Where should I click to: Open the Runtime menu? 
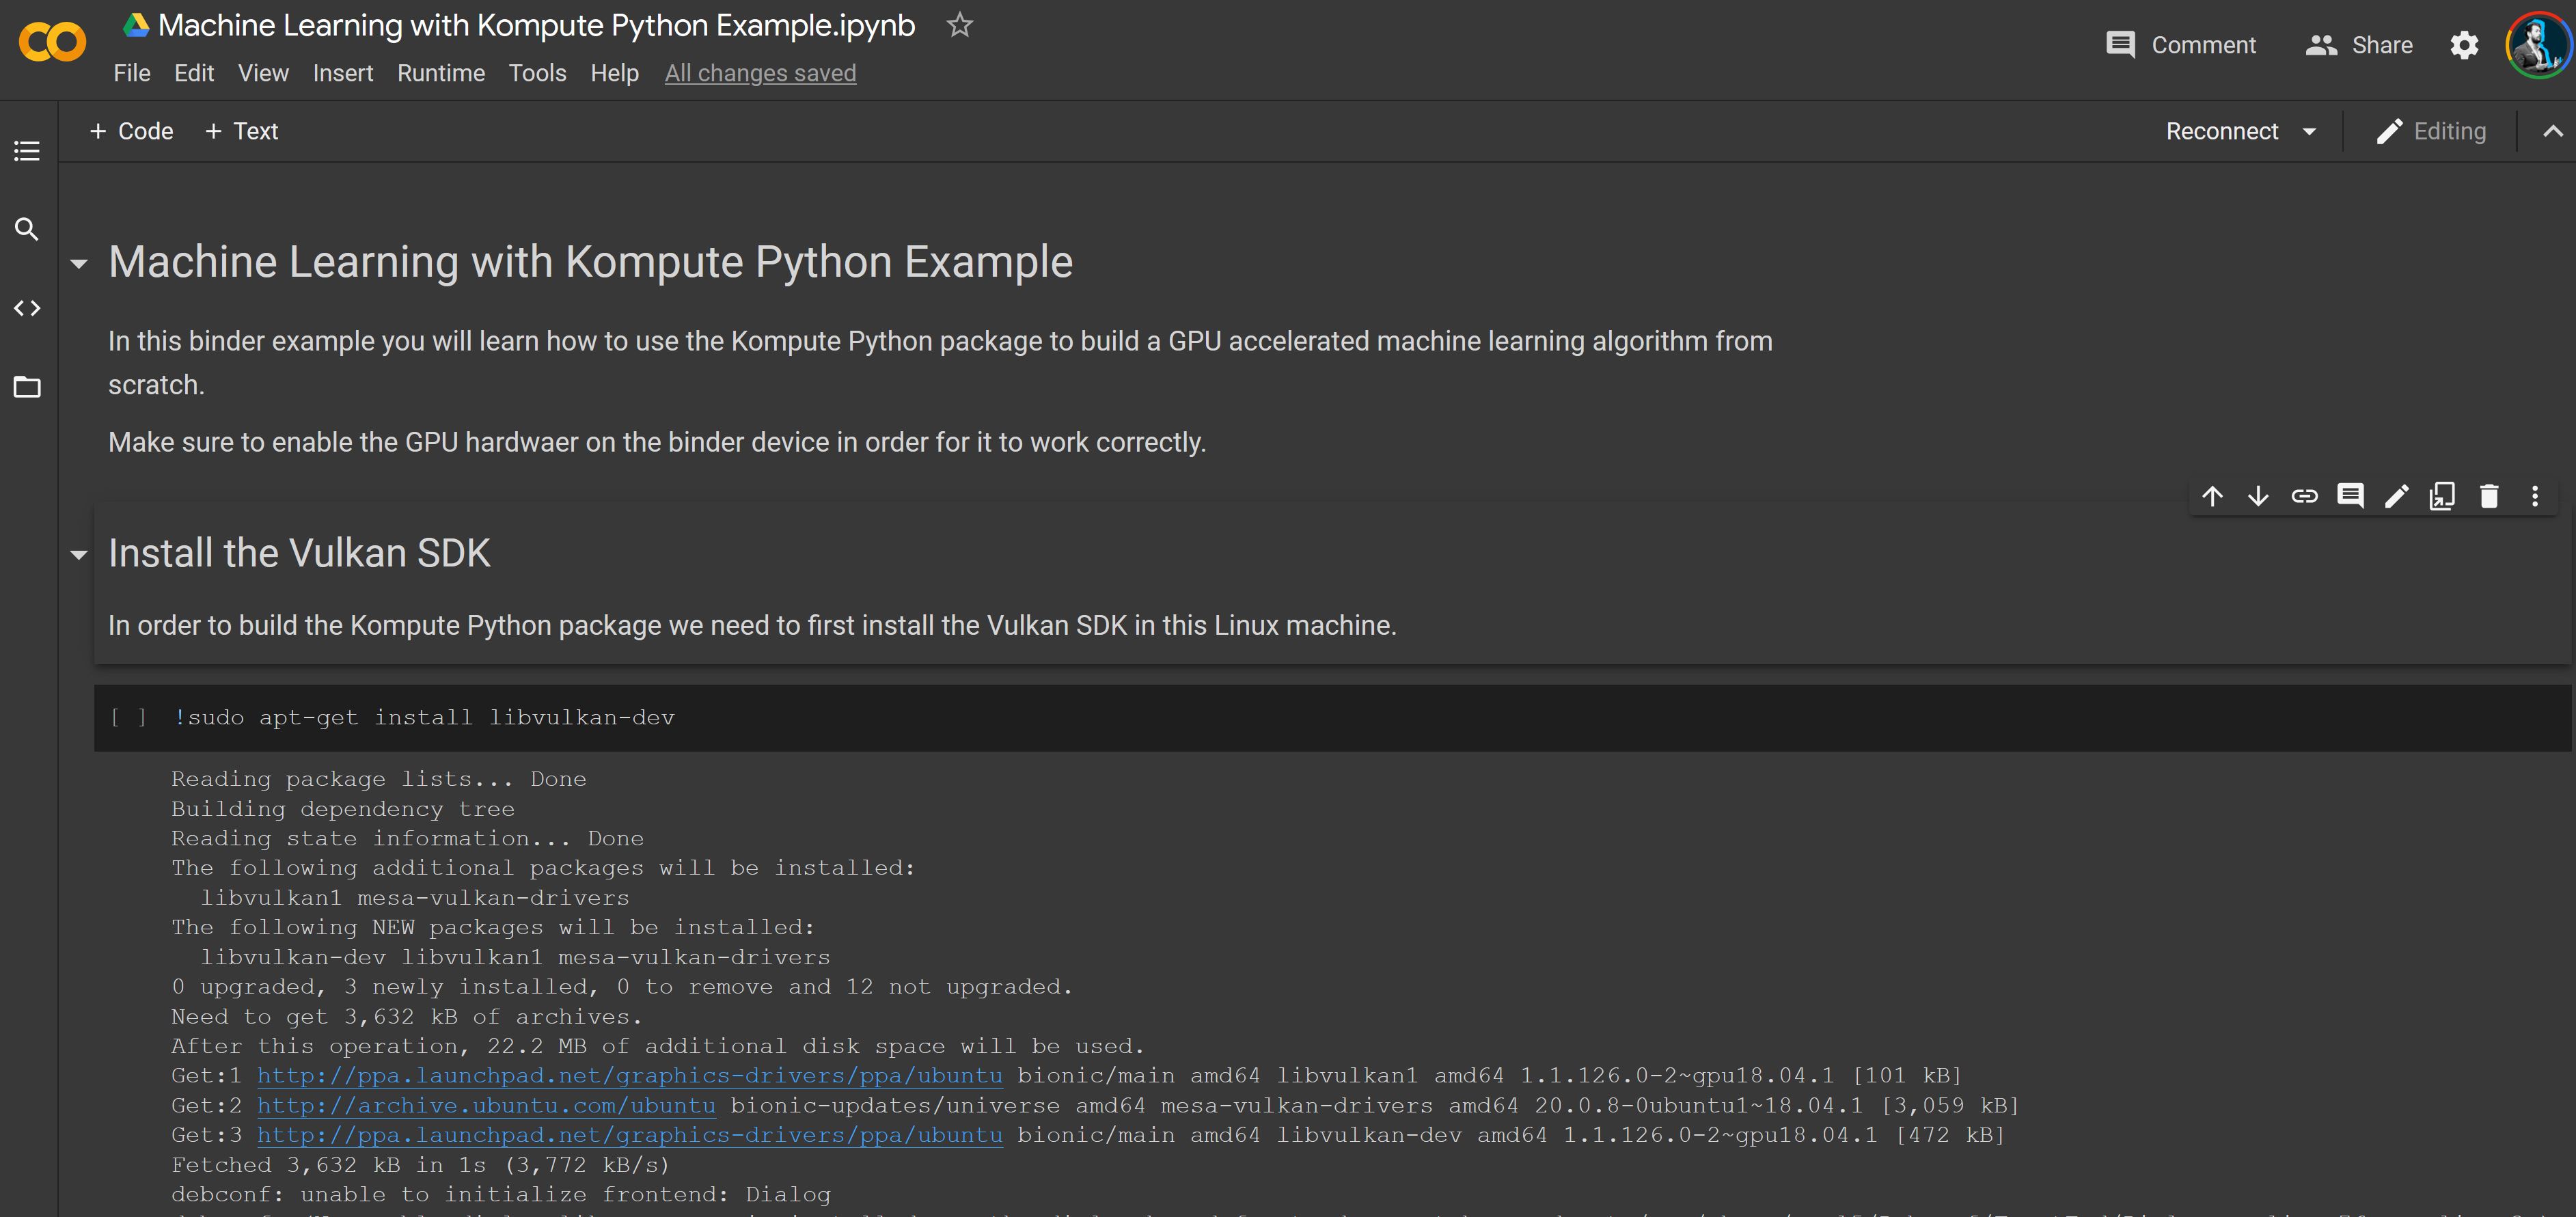pyautogui.click(x=441, y=73)
